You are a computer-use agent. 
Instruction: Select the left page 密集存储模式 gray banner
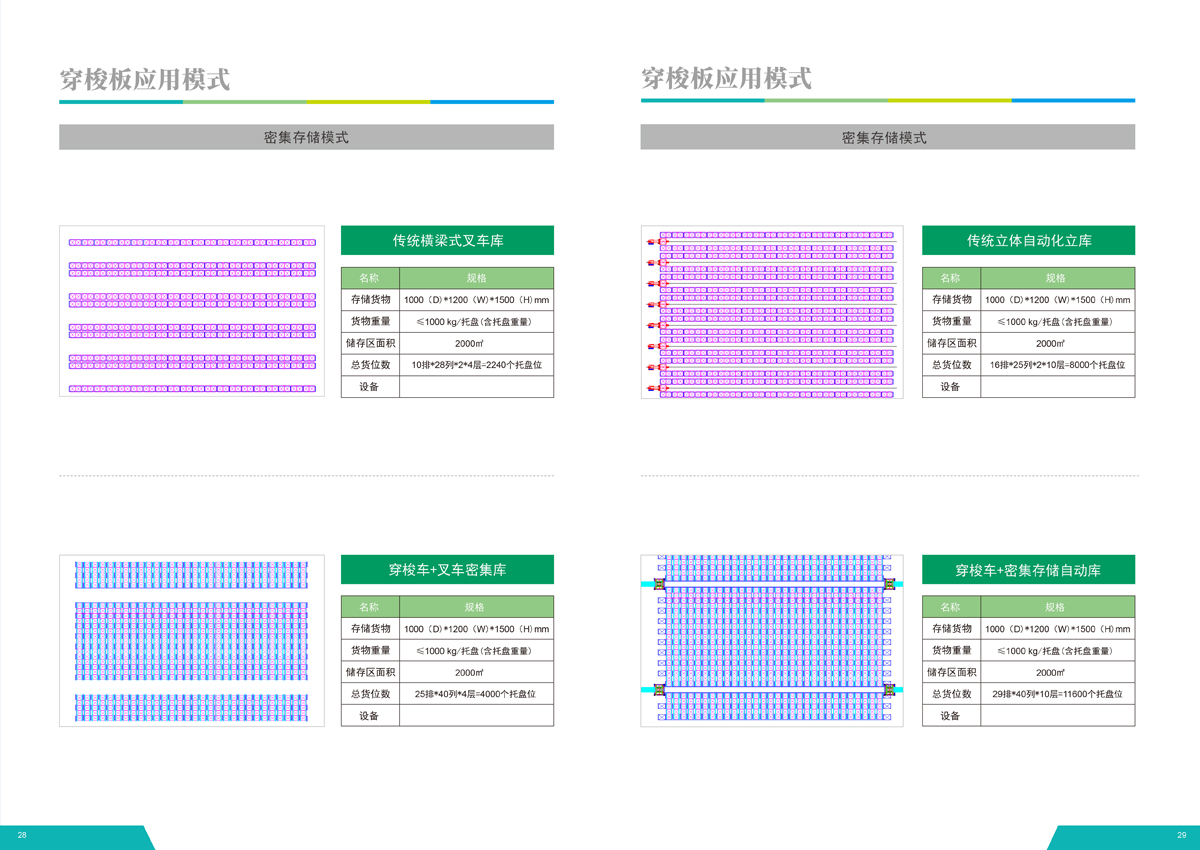[306, 137]
